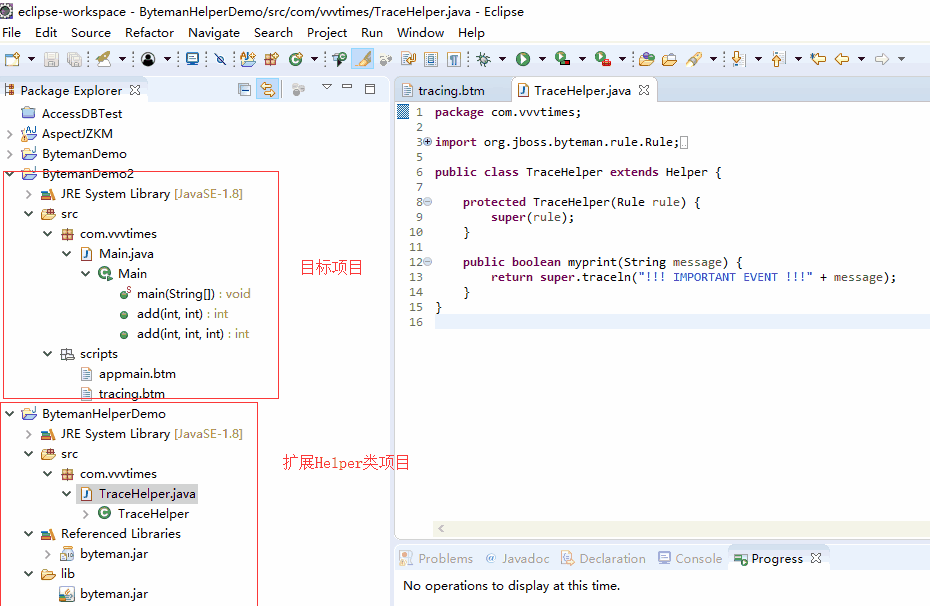This screenshot has height=606, width=930.
Task: Collapse the myprint method fold on line 12
Action: tap(428, 261)
